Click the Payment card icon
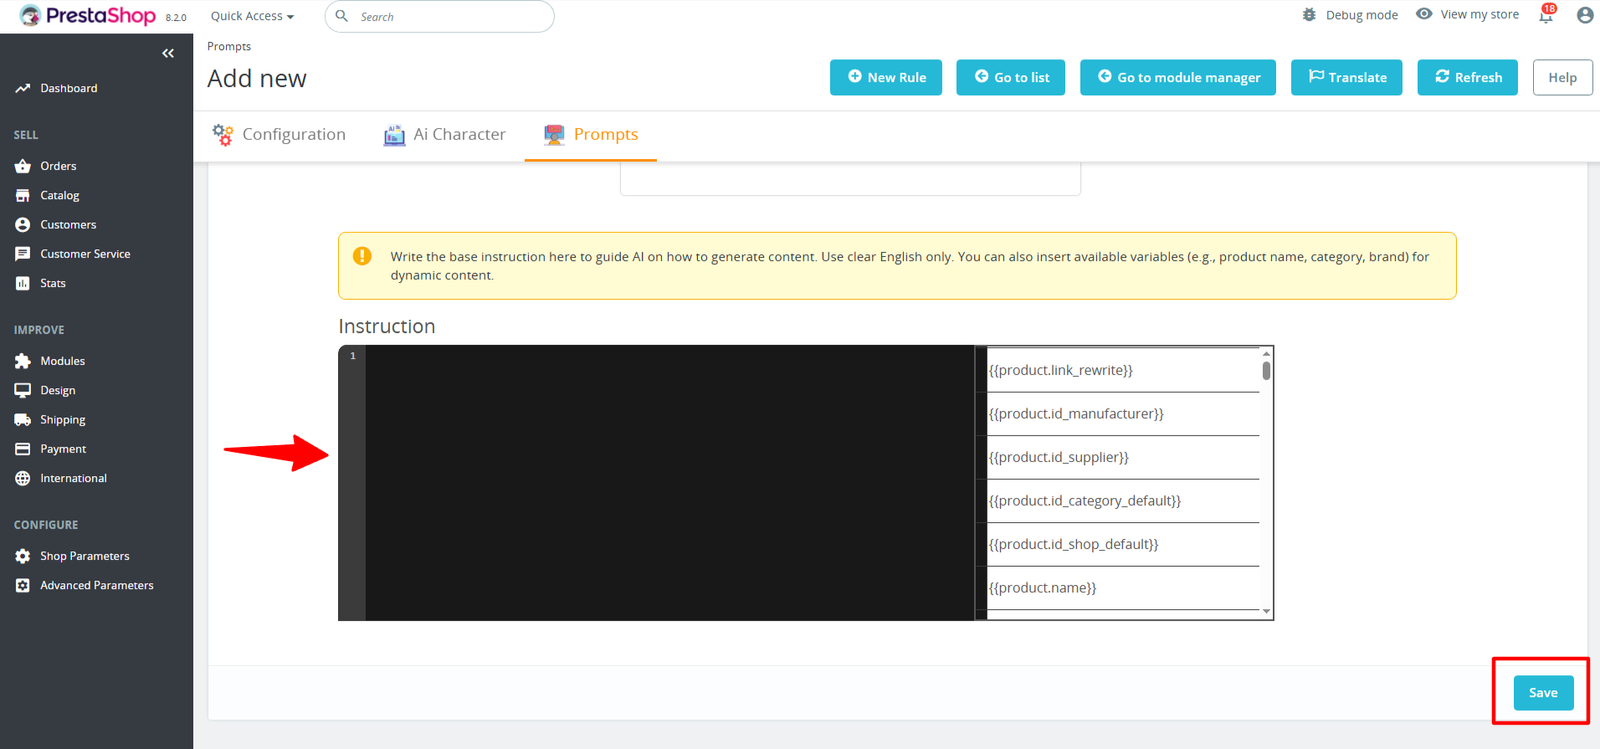 23,449
